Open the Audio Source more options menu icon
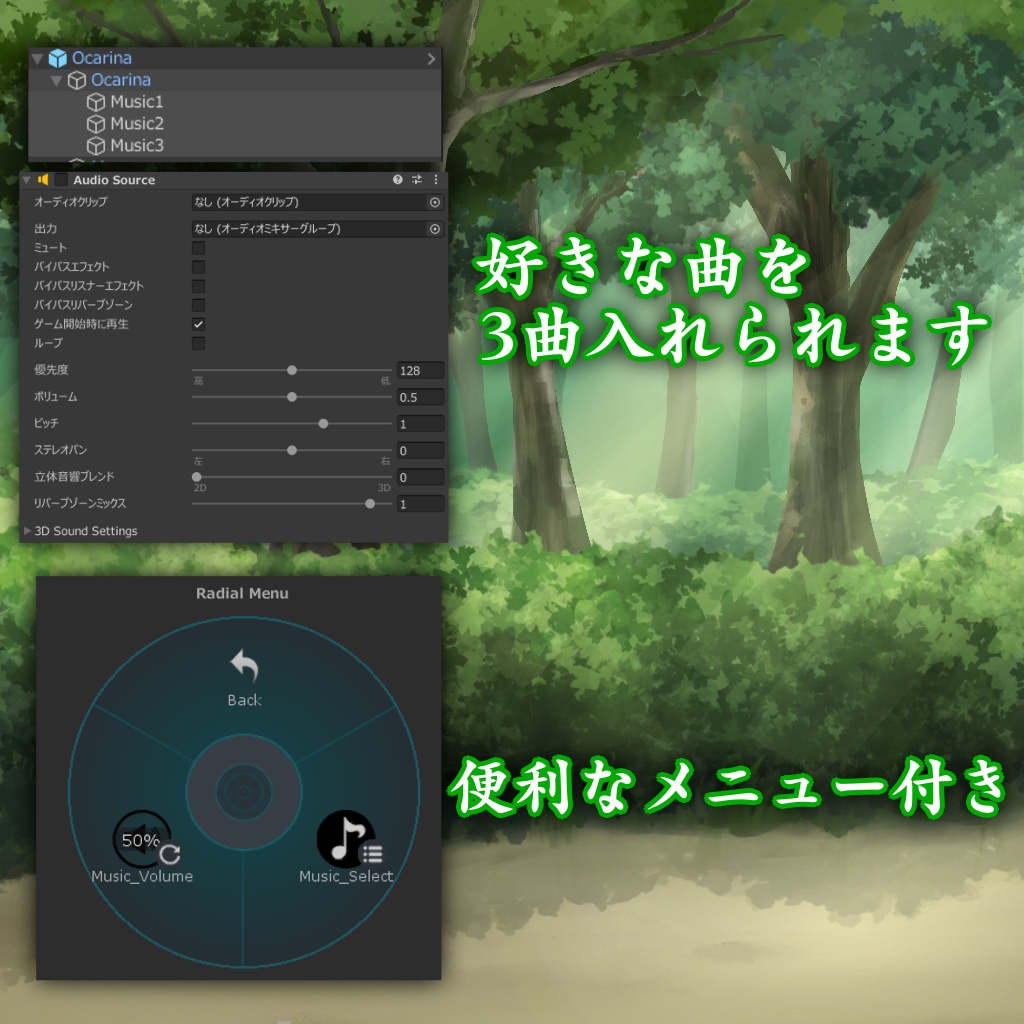 pos(435,180)
